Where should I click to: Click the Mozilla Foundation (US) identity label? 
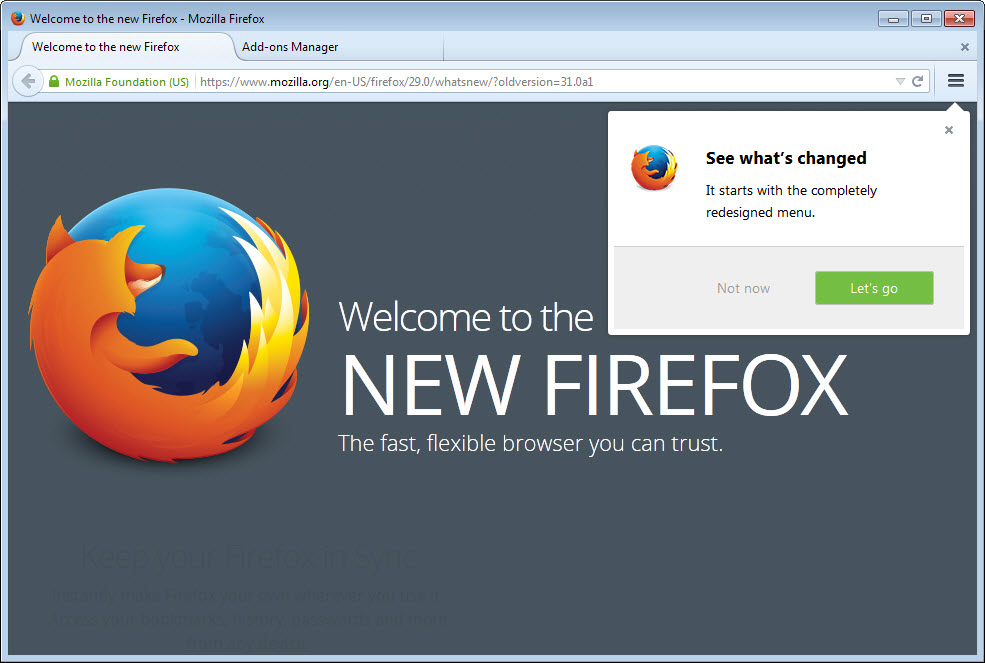[x=127, y=82]
